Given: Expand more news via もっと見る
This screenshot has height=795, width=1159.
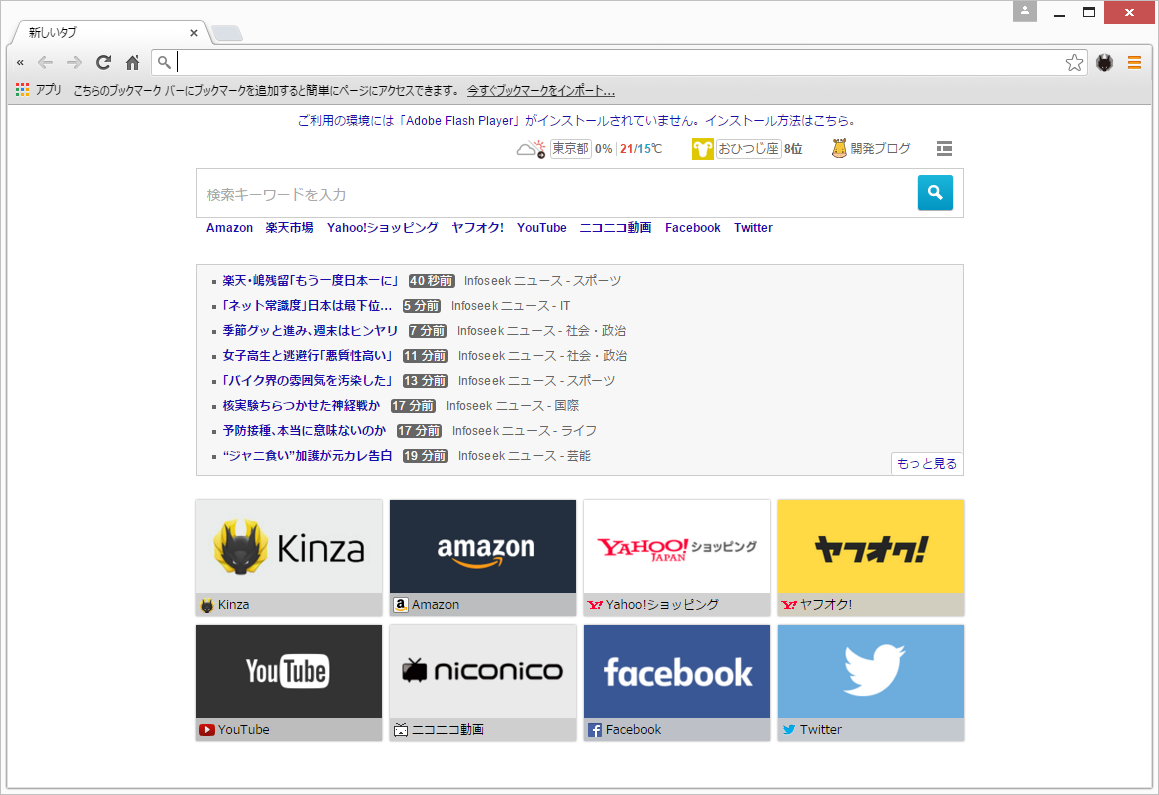Looking at the screenshot, I should (x=926, y=463).
